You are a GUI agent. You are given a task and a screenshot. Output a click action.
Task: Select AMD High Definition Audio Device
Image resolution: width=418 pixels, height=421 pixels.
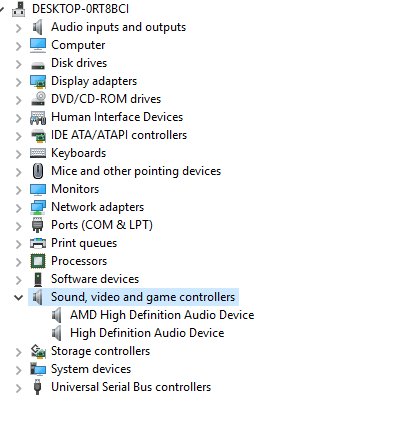[162, 315]
